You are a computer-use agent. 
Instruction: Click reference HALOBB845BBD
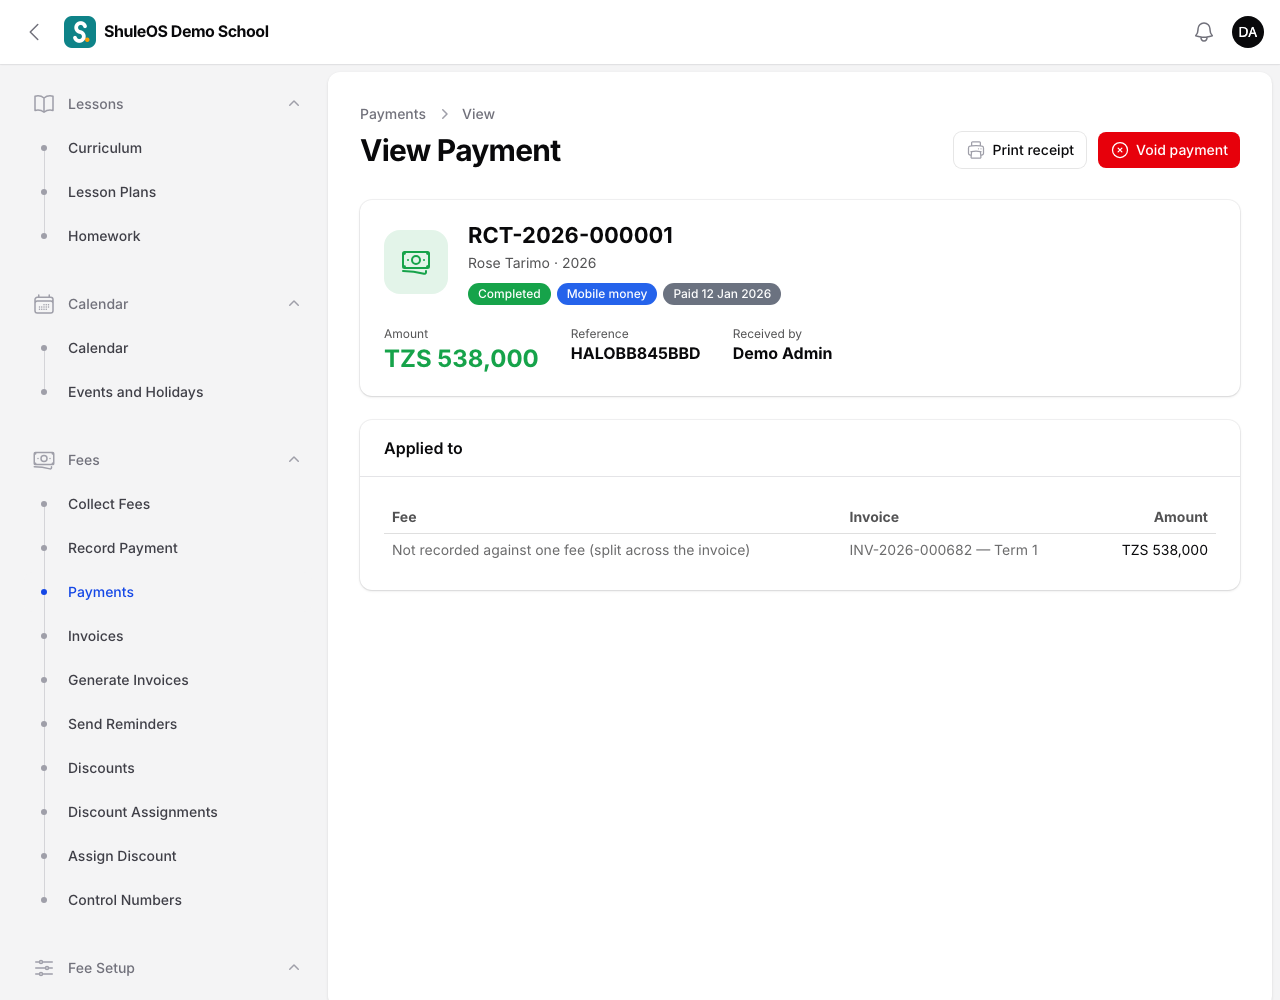pyautogui.click(x=636, y=354)
